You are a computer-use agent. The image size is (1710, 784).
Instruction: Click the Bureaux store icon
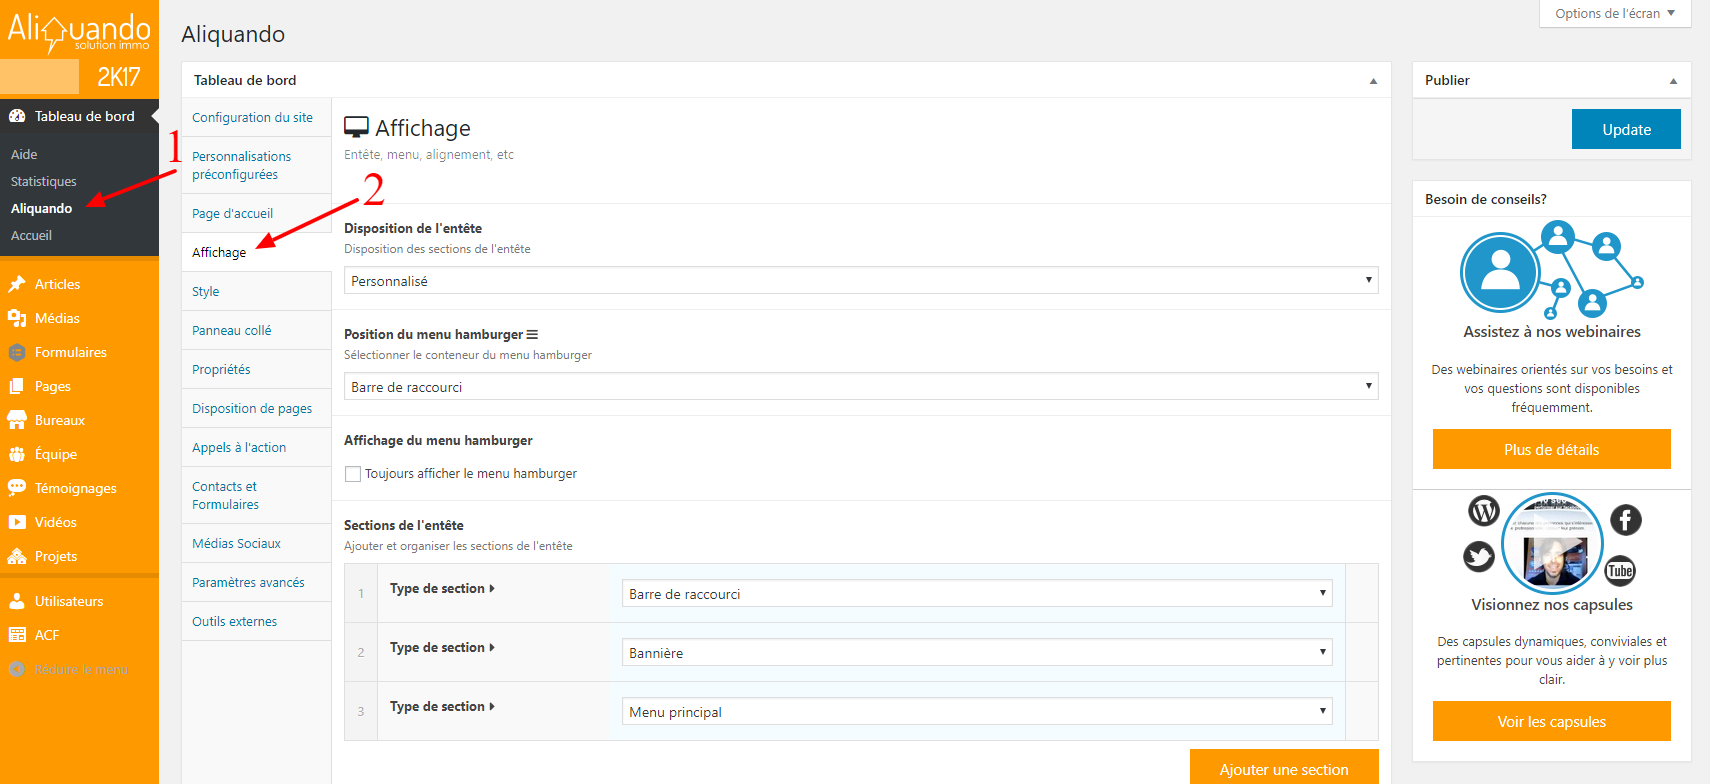pyautogui.click(x=17, y=420)
